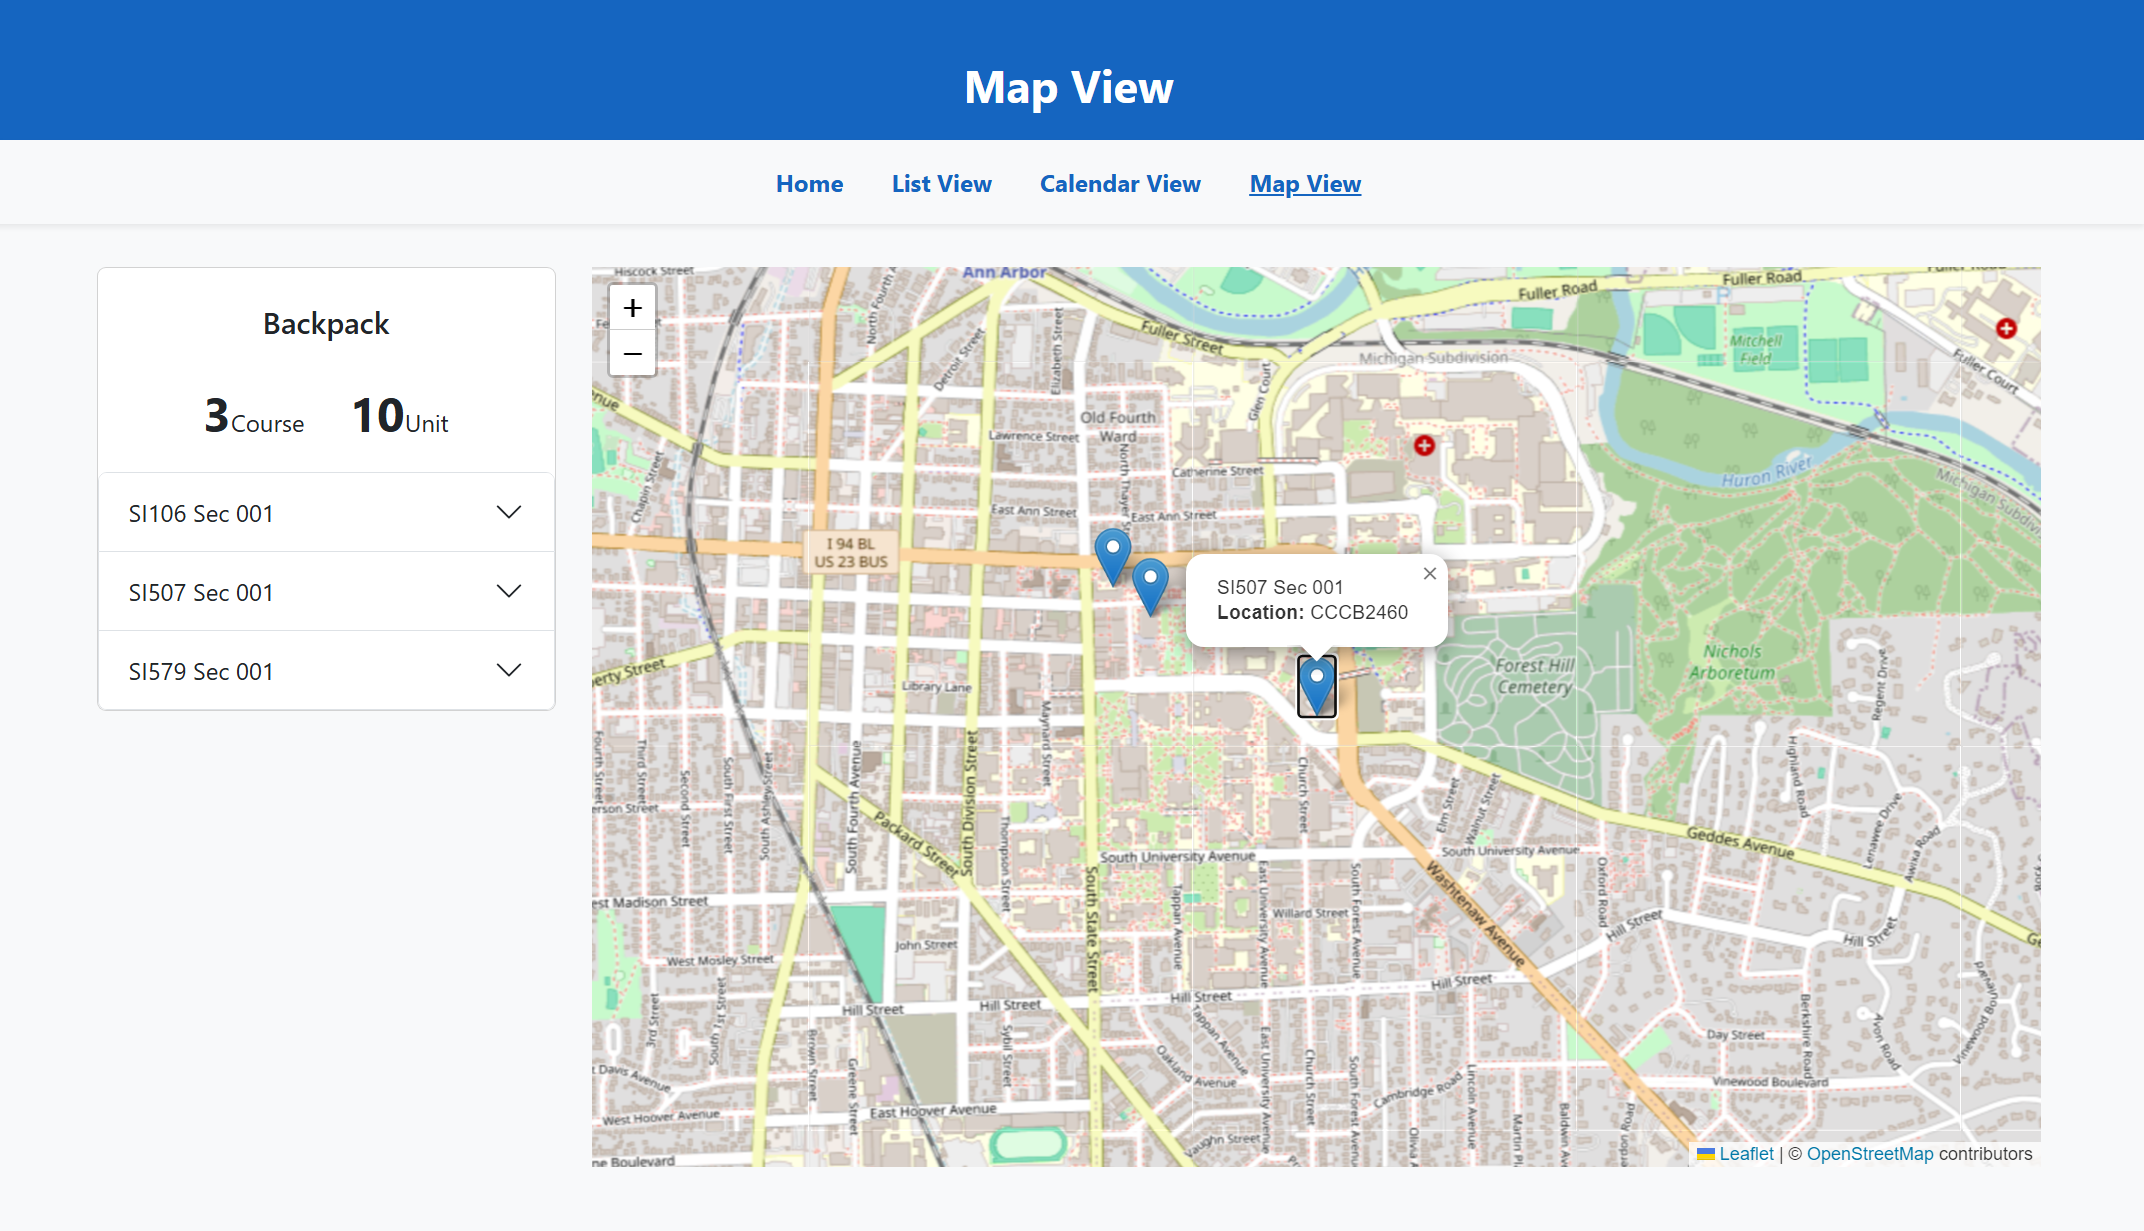Close the SI507 Sec 001 popup

point(1430,573)
